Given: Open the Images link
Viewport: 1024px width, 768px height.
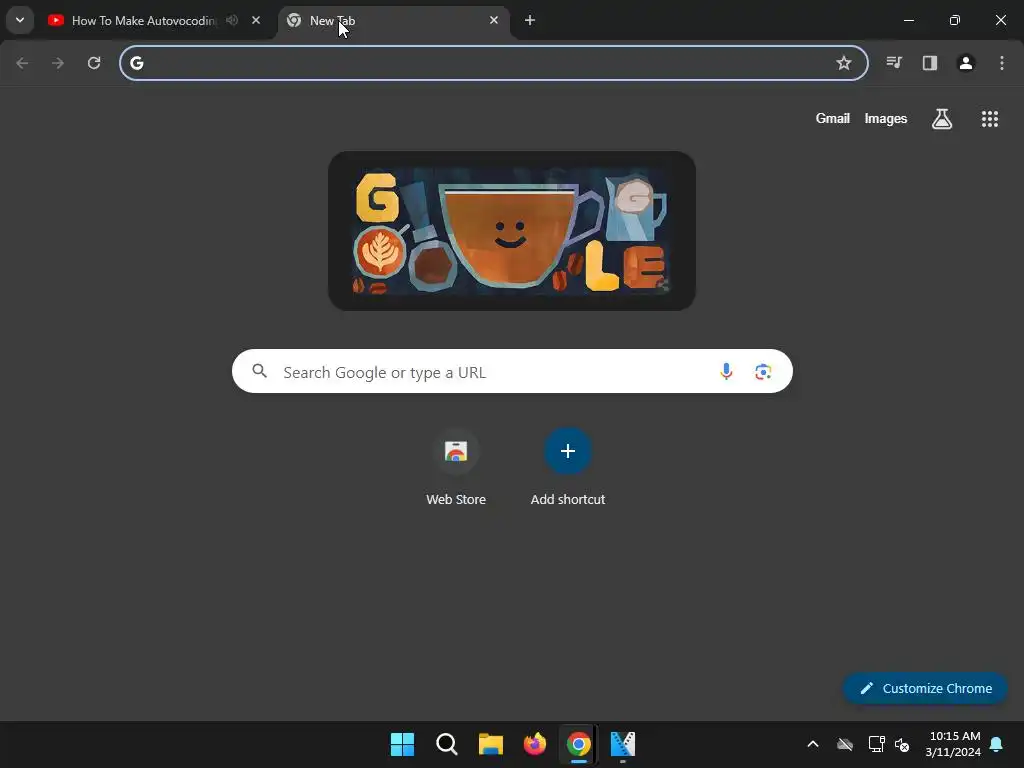Looking at the screenshot, I should coord(886,118).
